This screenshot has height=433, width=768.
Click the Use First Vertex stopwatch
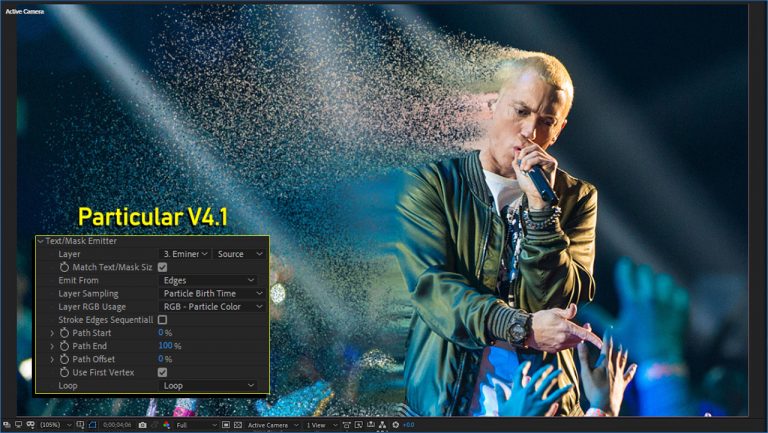(65, 372)
